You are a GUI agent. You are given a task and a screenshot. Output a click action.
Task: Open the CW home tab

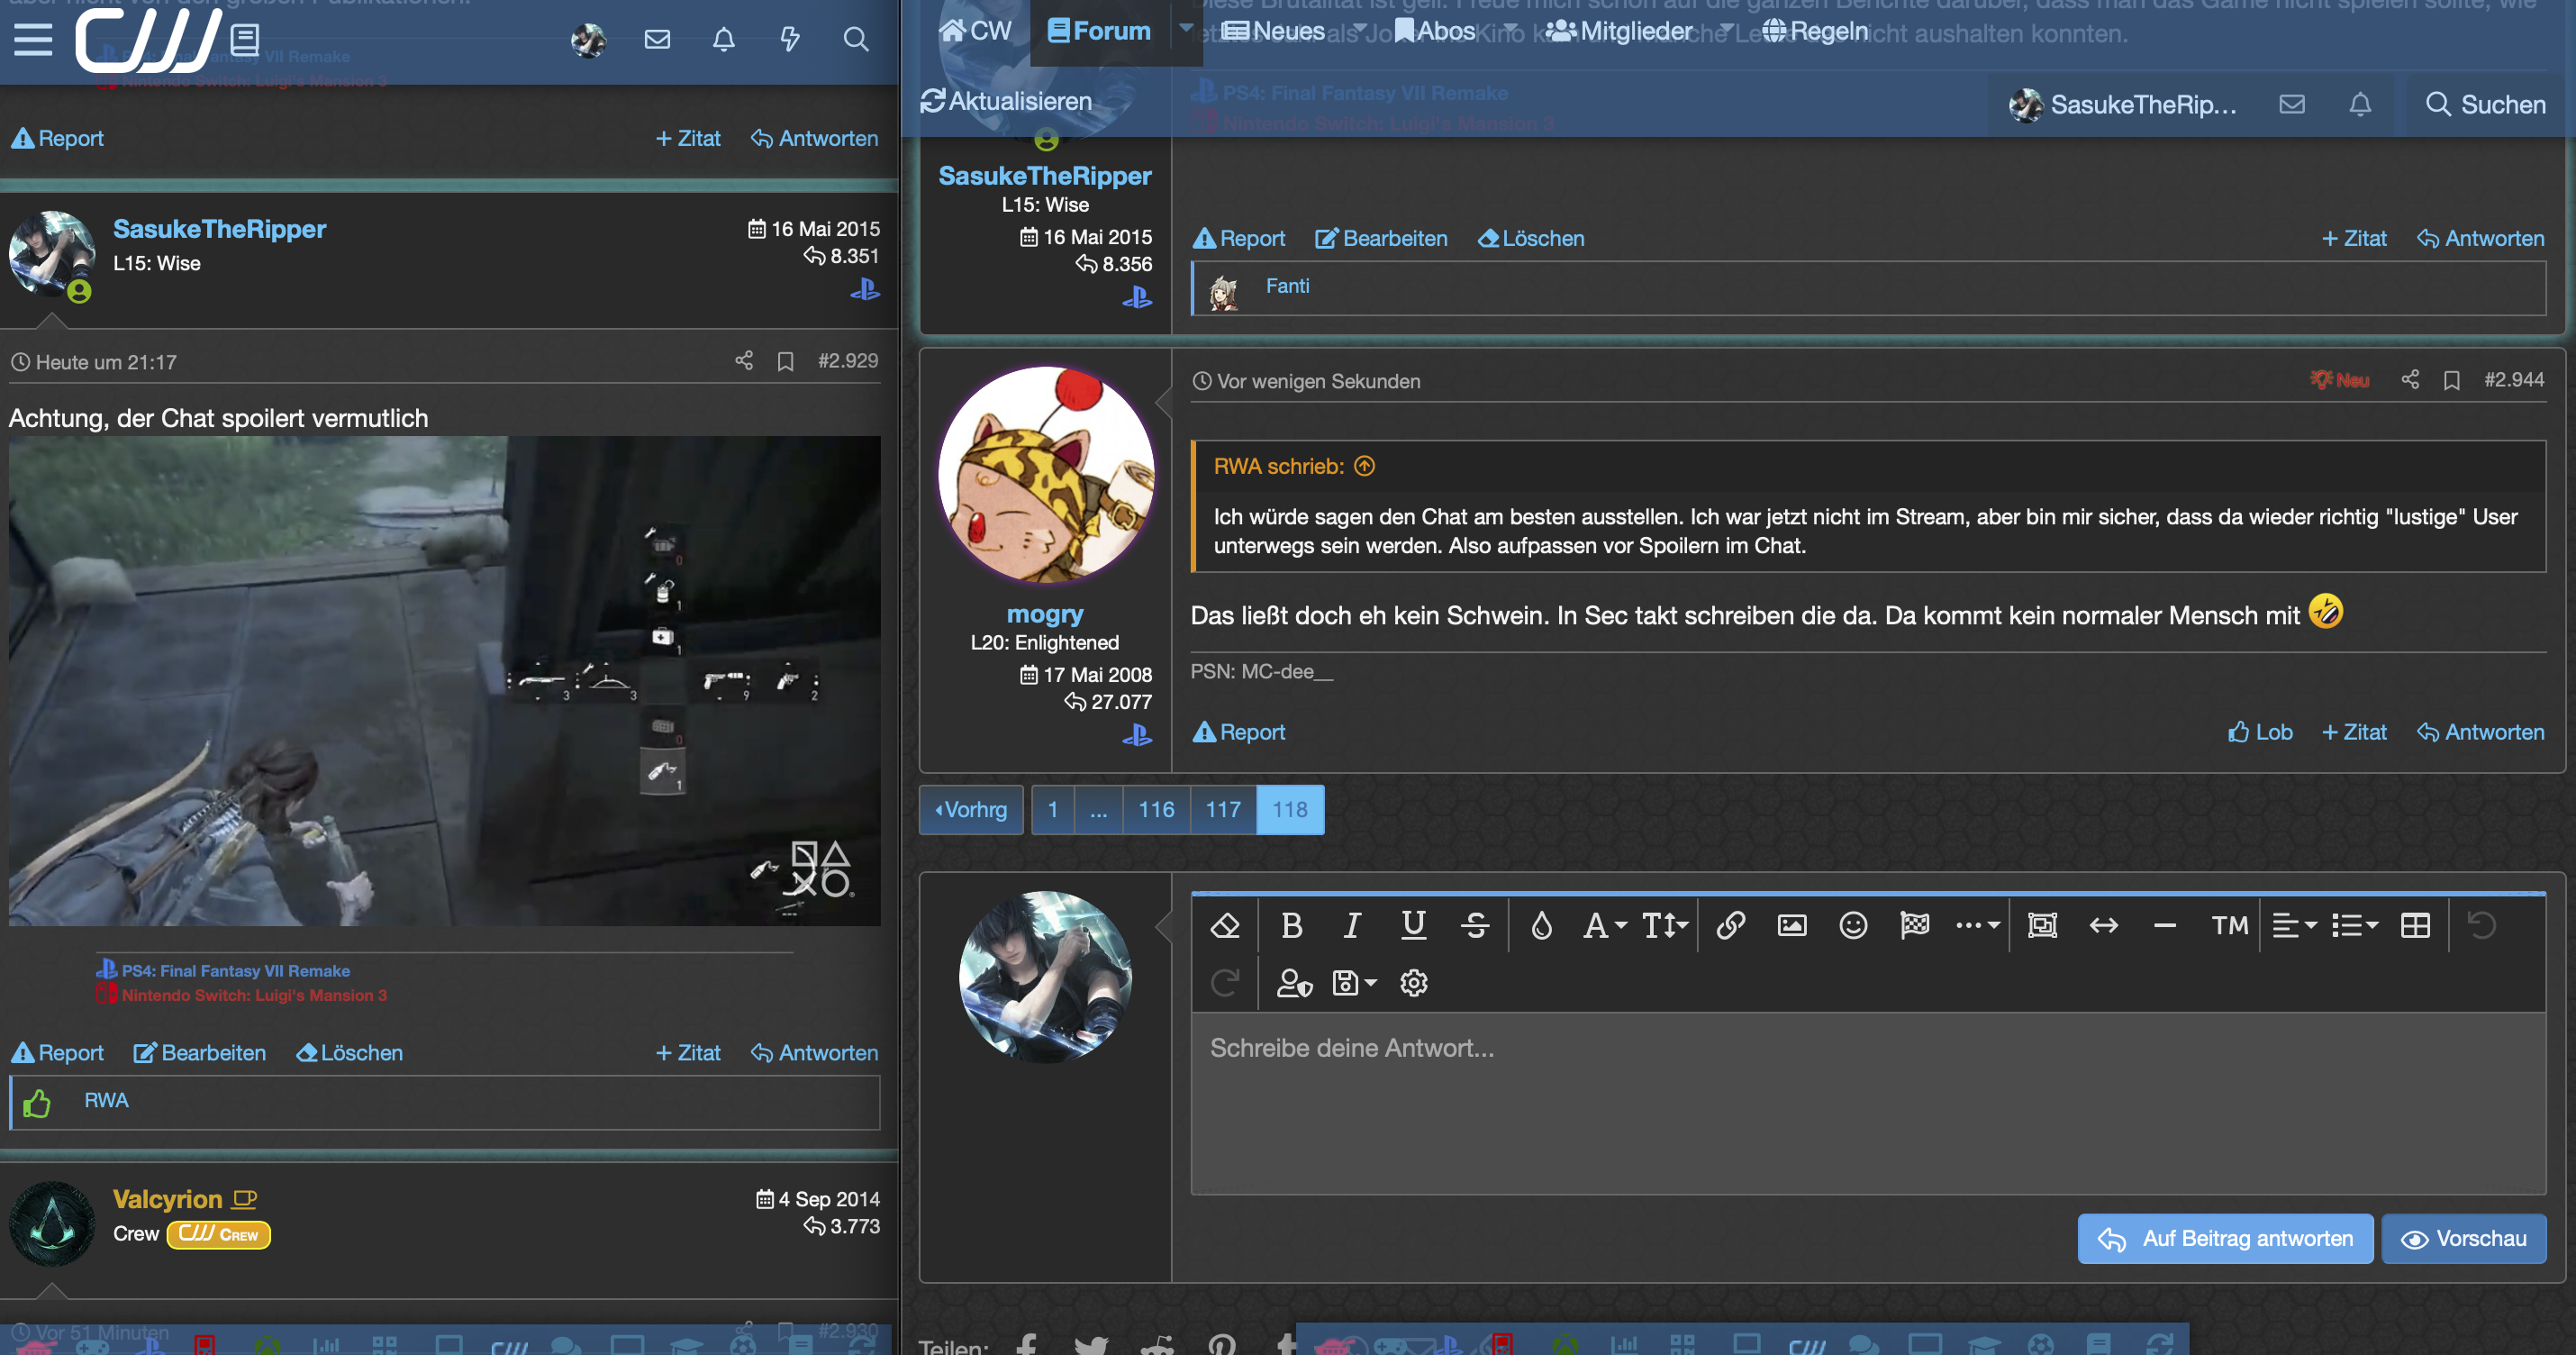click(x=975, y=31)
